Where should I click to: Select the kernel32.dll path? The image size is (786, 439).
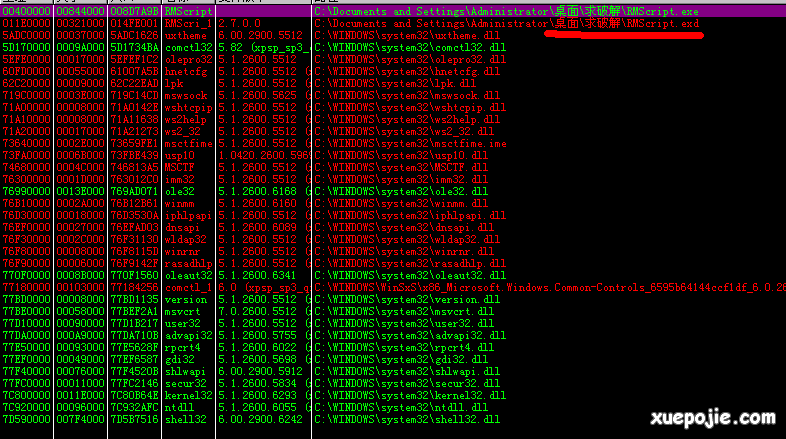coord(410,396)
